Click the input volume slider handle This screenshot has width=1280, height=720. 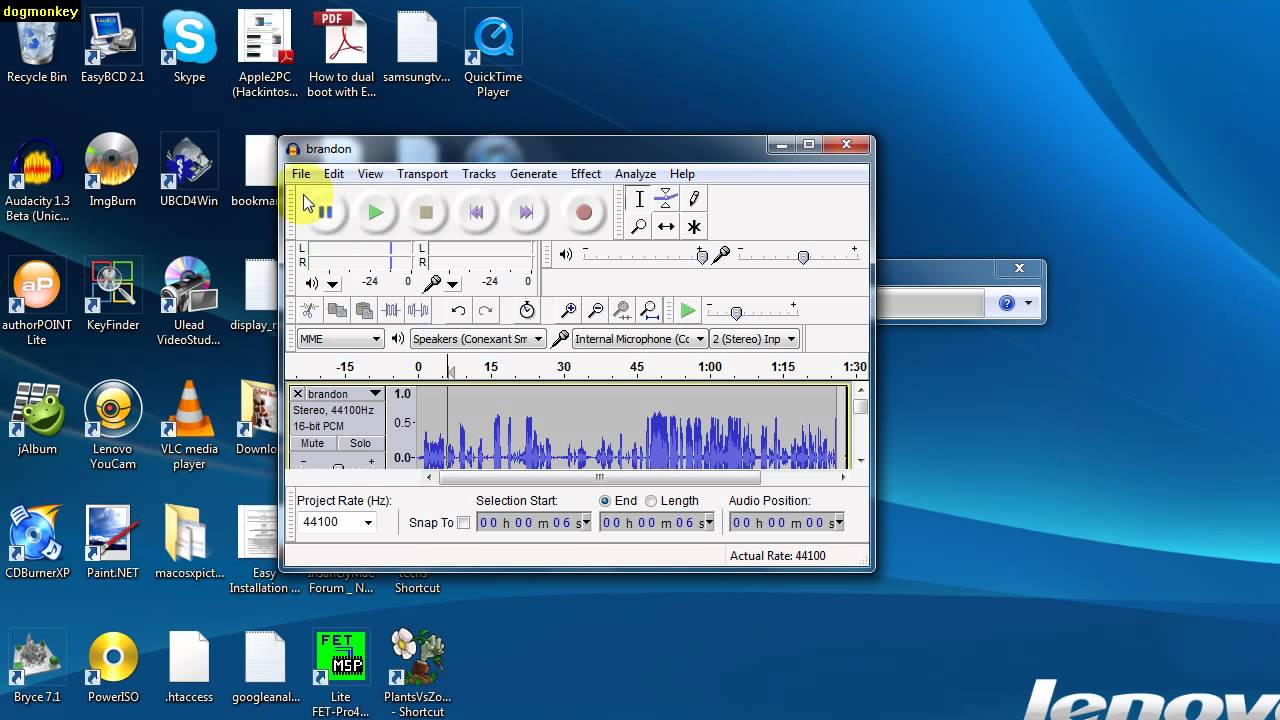click(x=803, y=257)
